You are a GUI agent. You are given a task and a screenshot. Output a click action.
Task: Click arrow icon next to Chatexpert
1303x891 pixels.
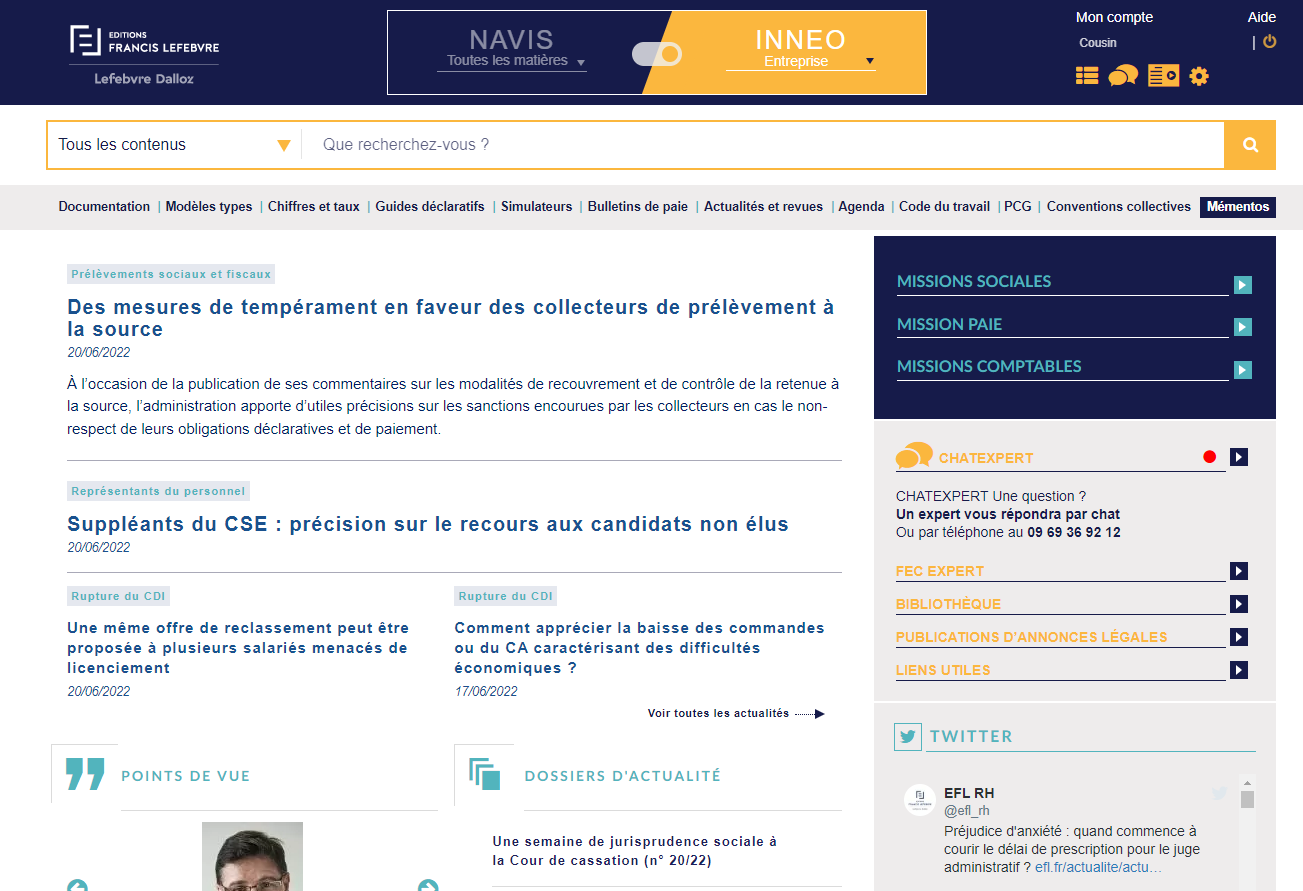point(1239,457)
